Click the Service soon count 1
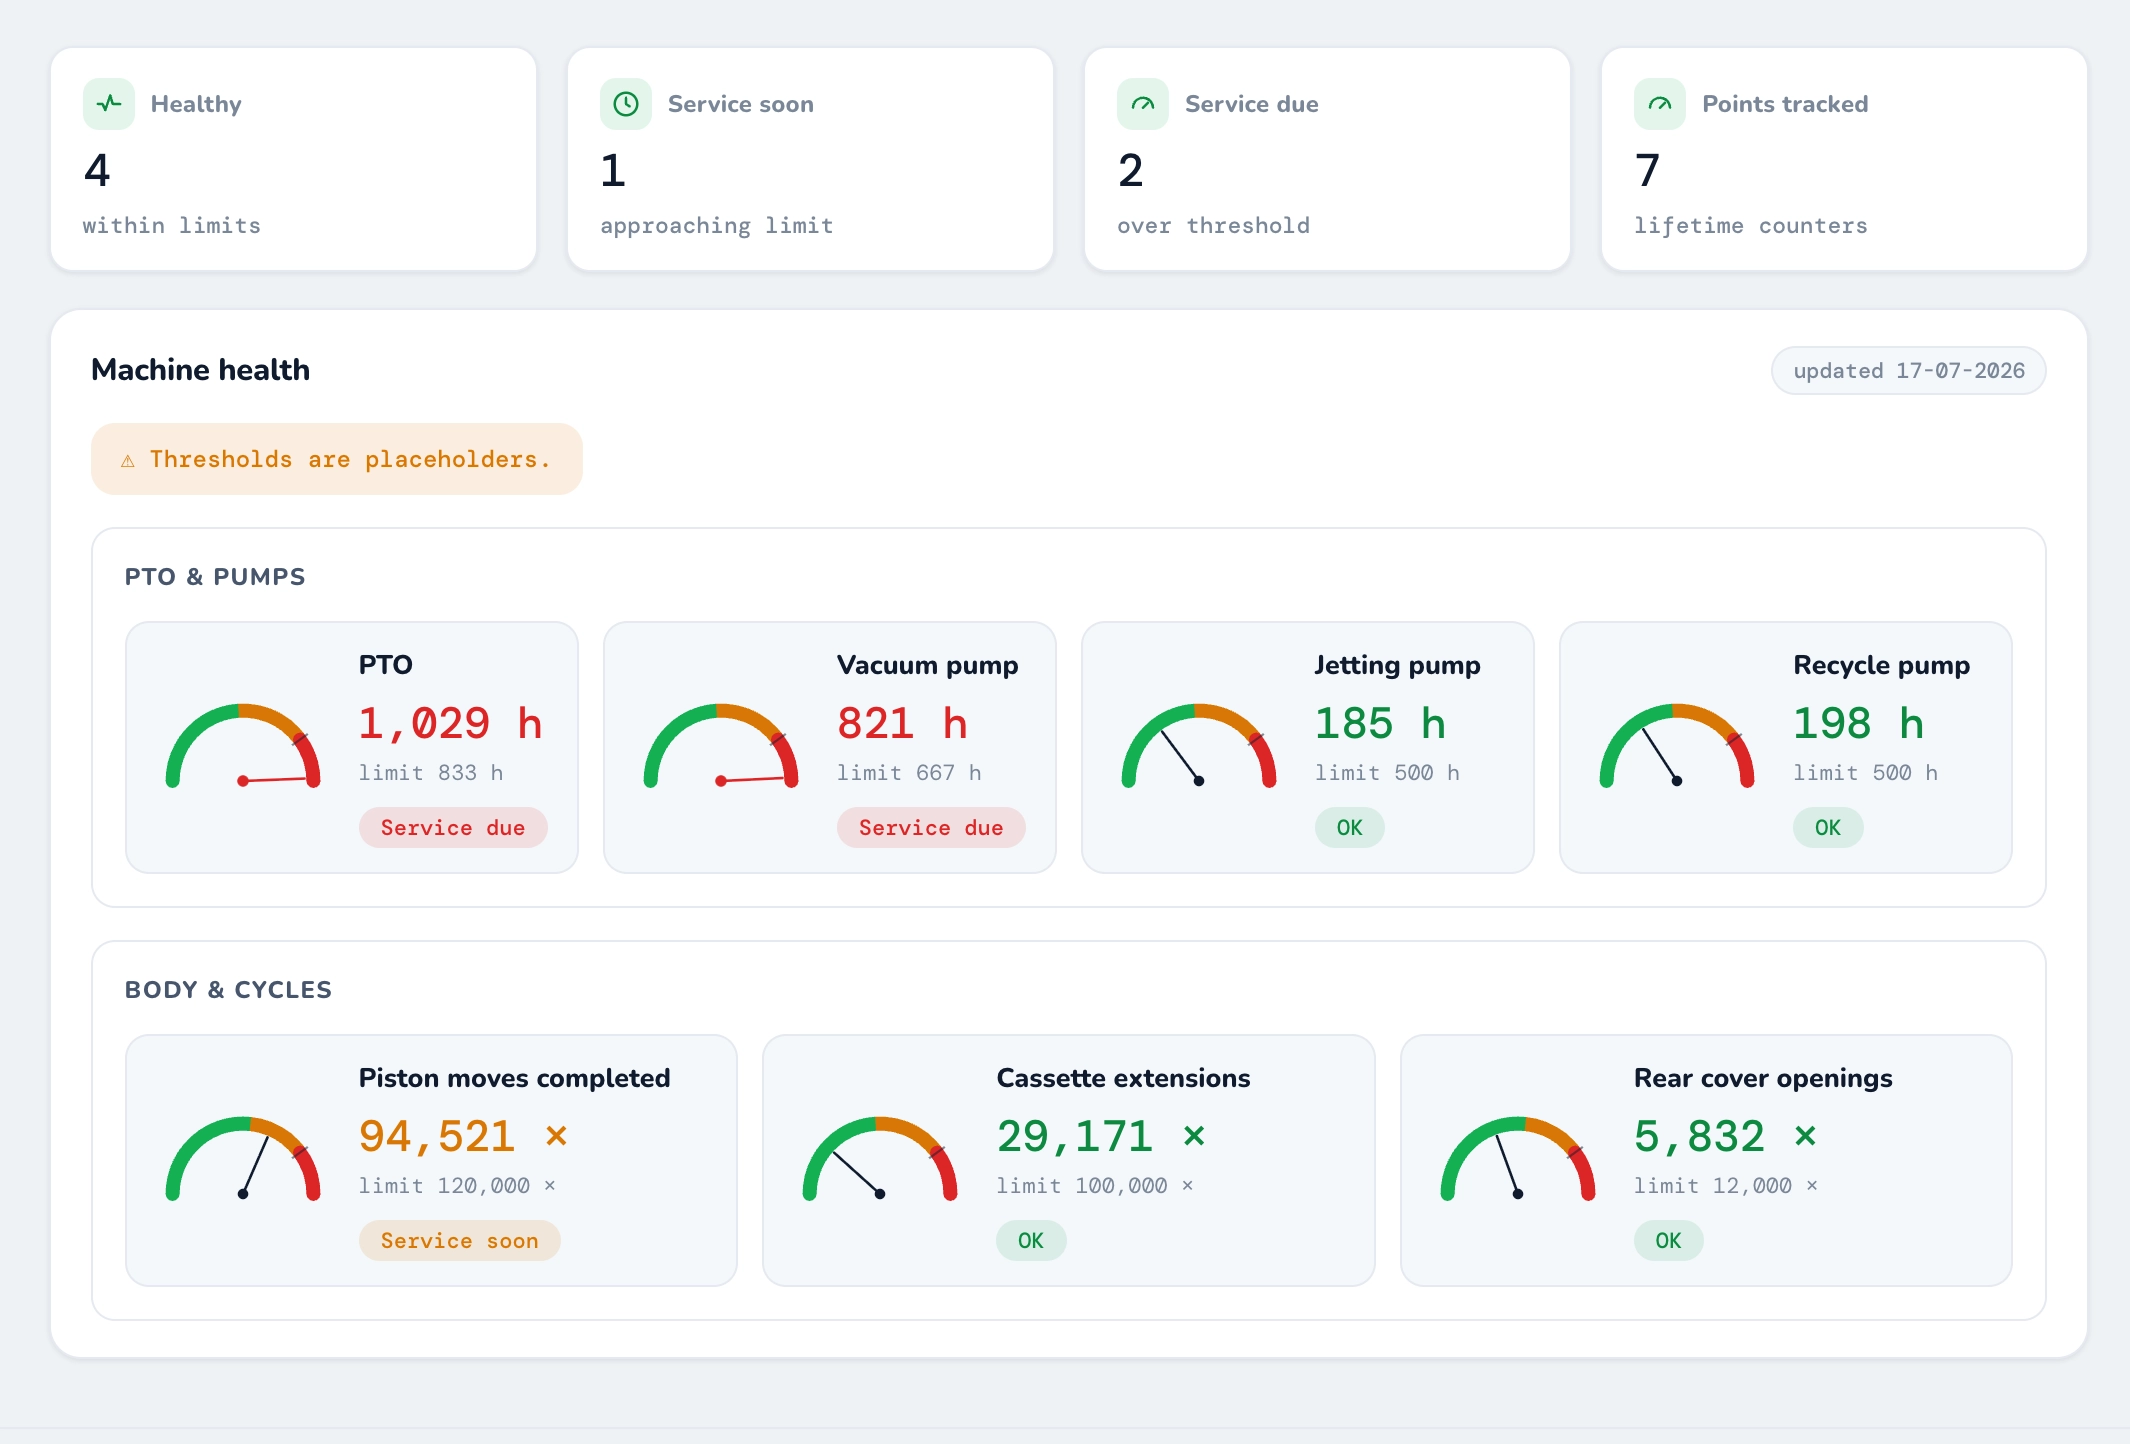Image resolution: width=2130 pixels, height=1444 pixels. point(613,171)
